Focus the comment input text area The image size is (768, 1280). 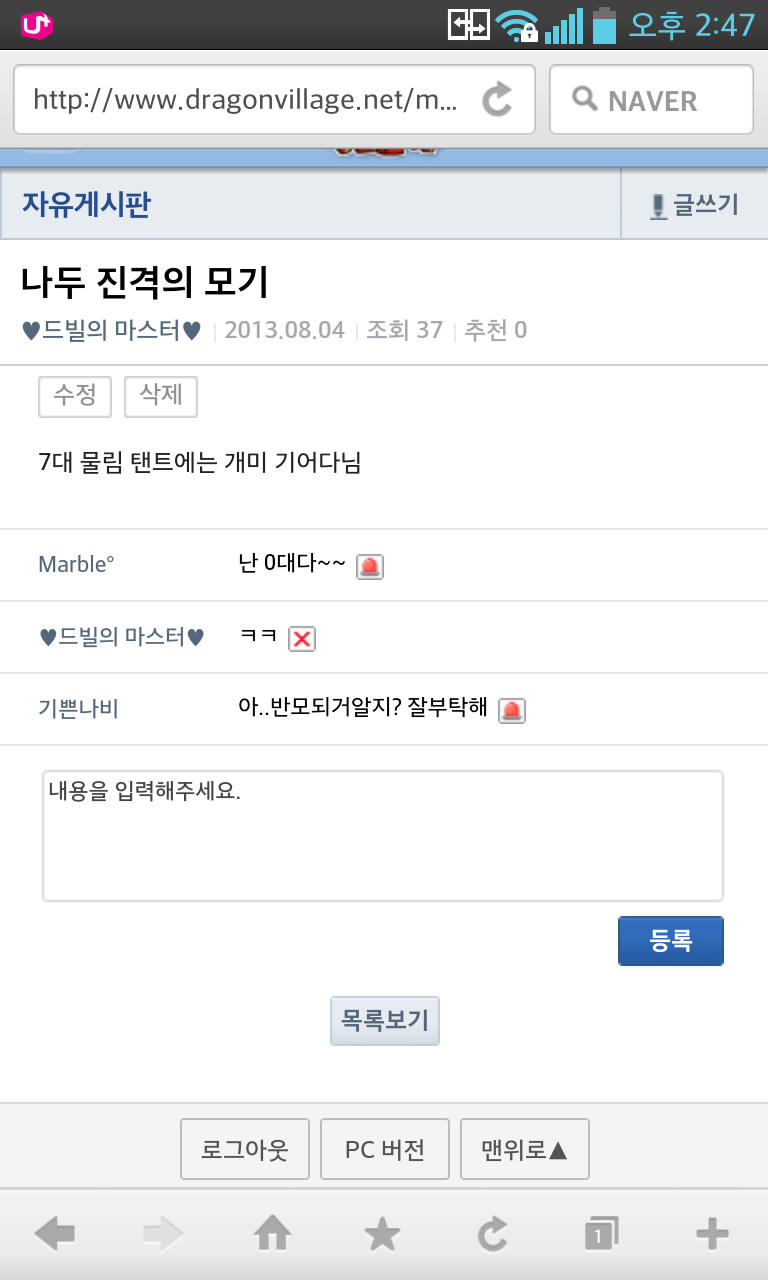tap(383, 836)
